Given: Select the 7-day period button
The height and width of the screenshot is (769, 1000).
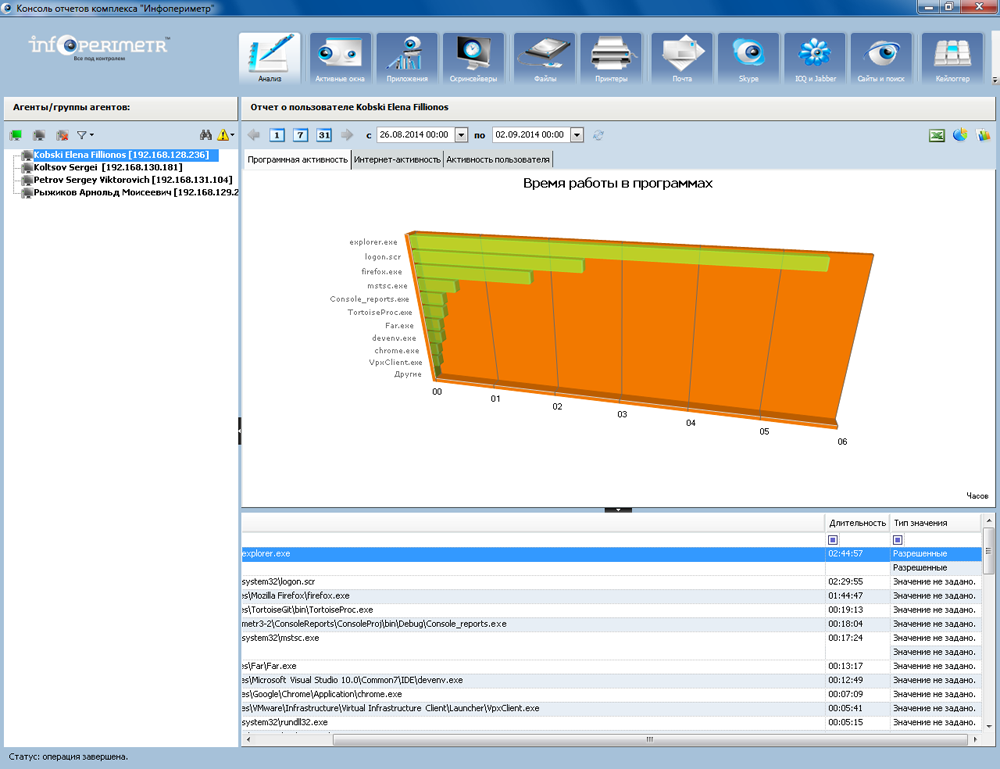Looking at the screenshot, I should 301,135.
